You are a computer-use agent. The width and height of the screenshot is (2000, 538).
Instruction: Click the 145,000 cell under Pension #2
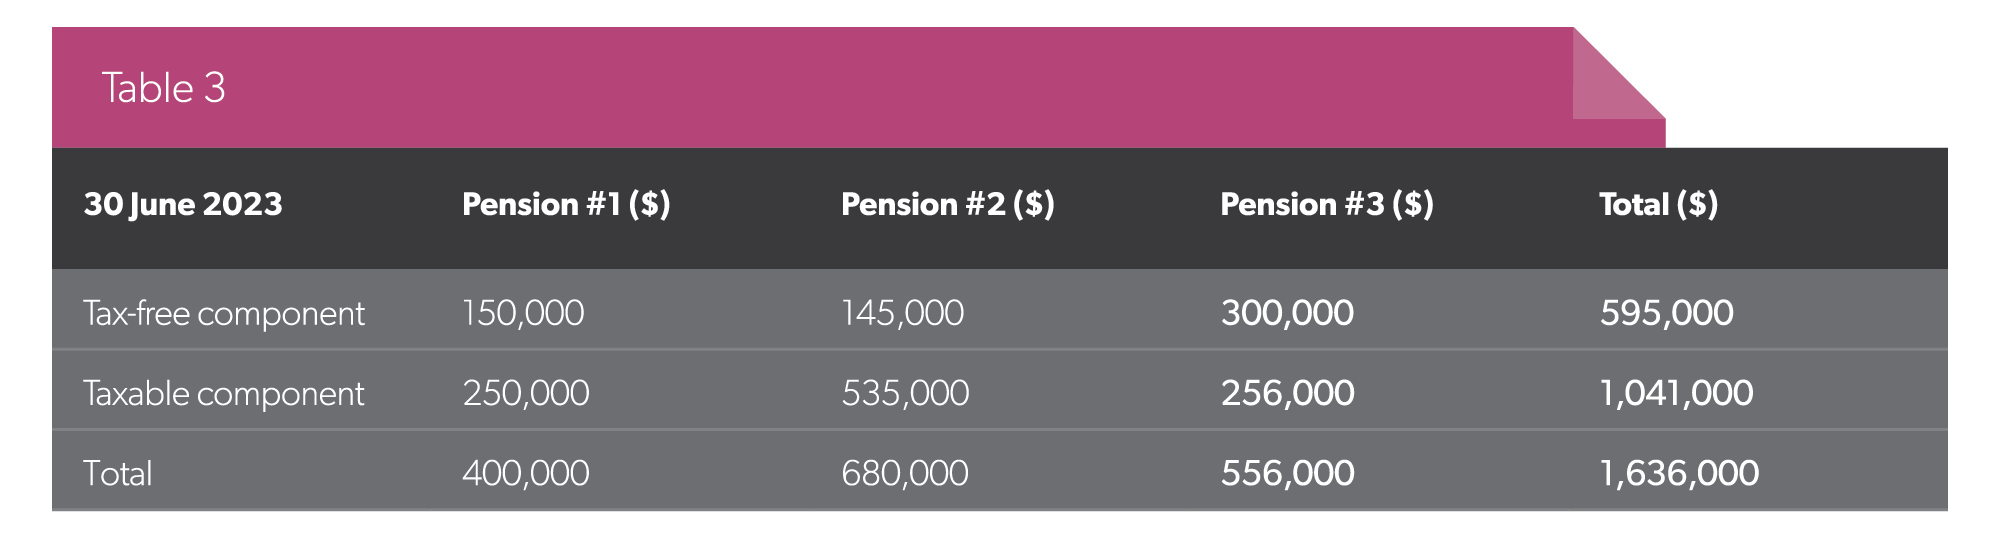pos(903,313)
